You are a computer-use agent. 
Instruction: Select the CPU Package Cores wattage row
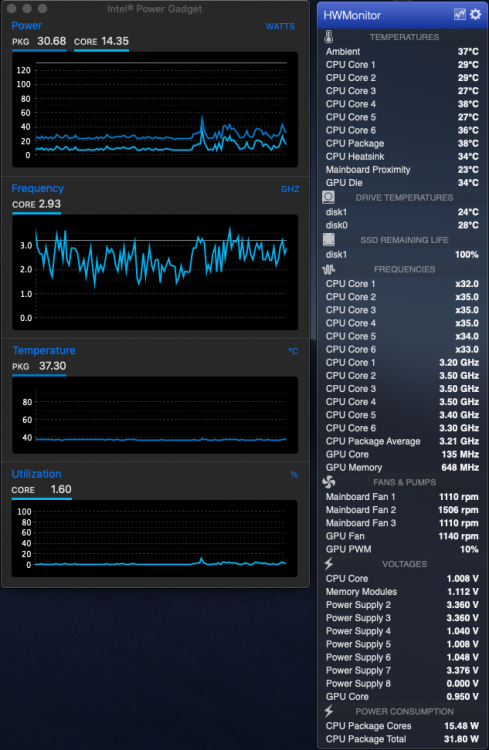[402, 726]
